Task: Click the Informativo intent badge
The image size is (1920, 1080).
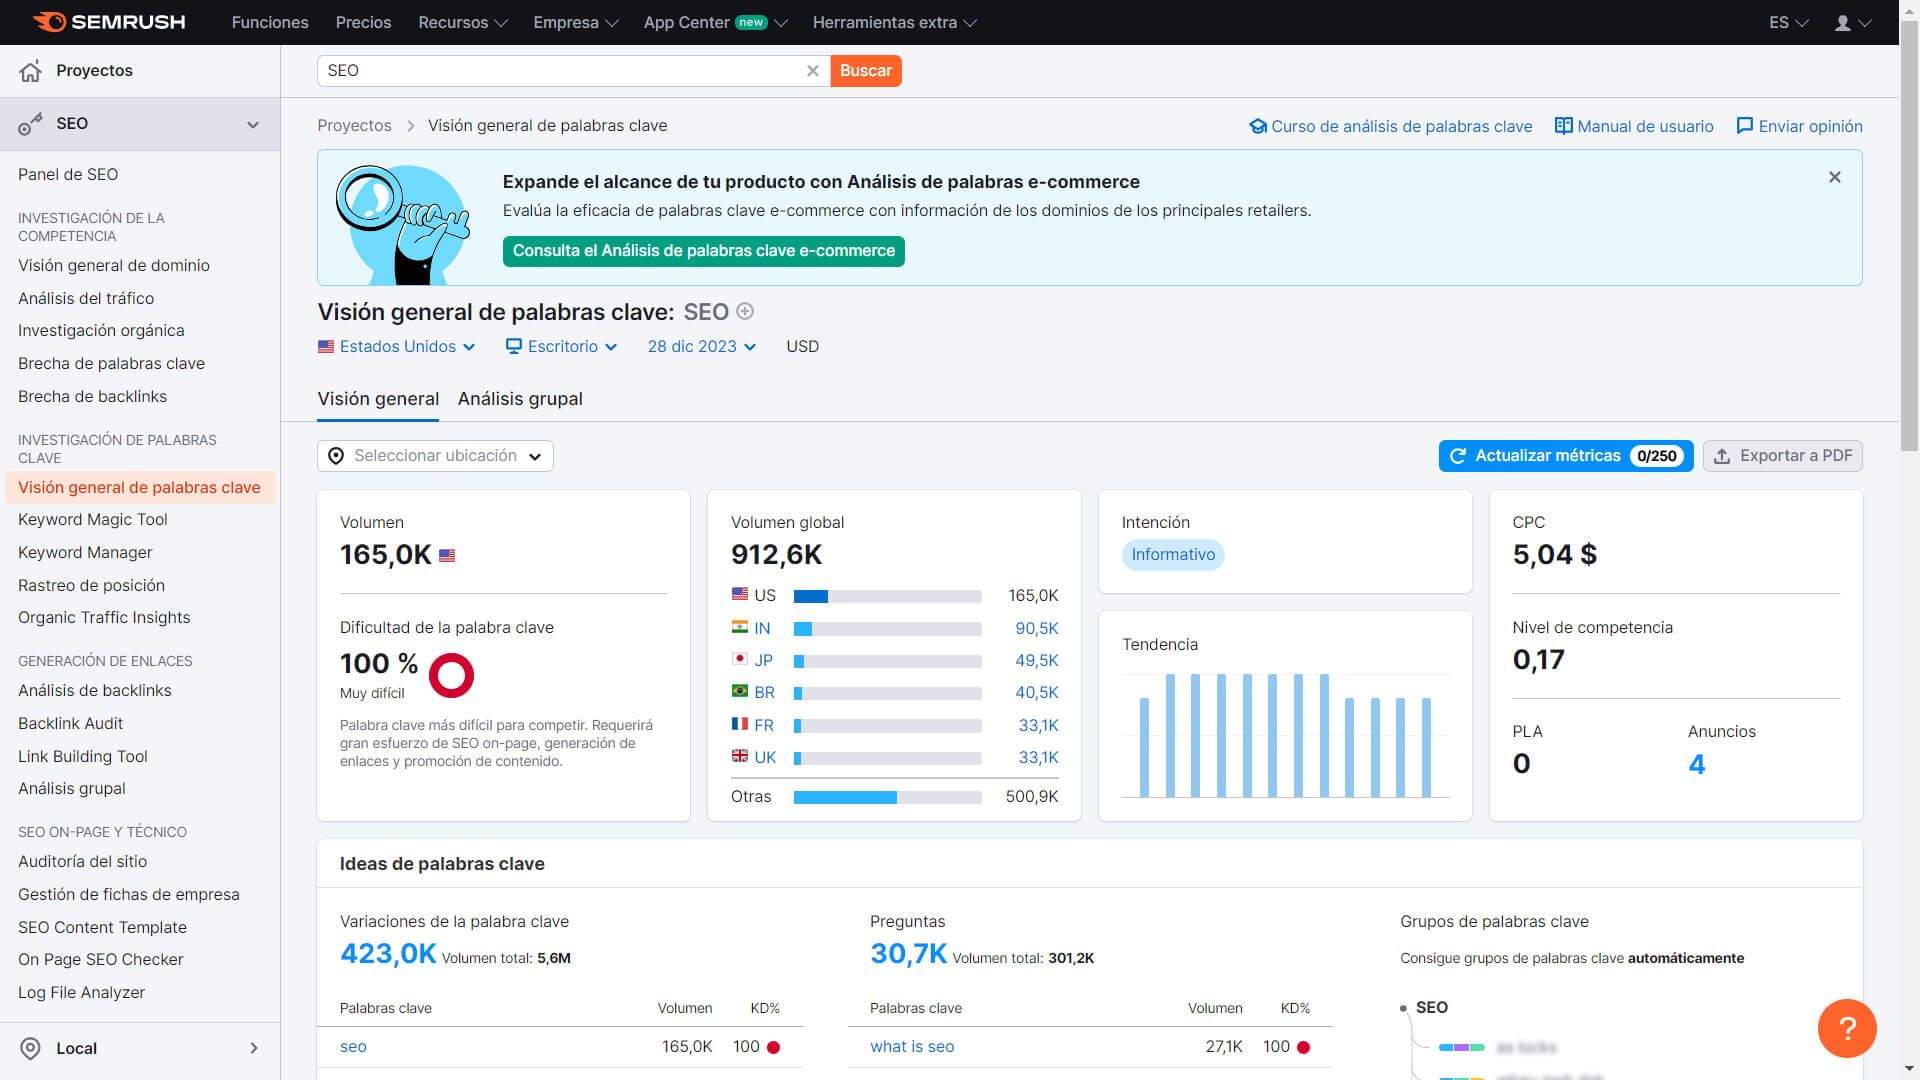Action: coord(1173,555)
